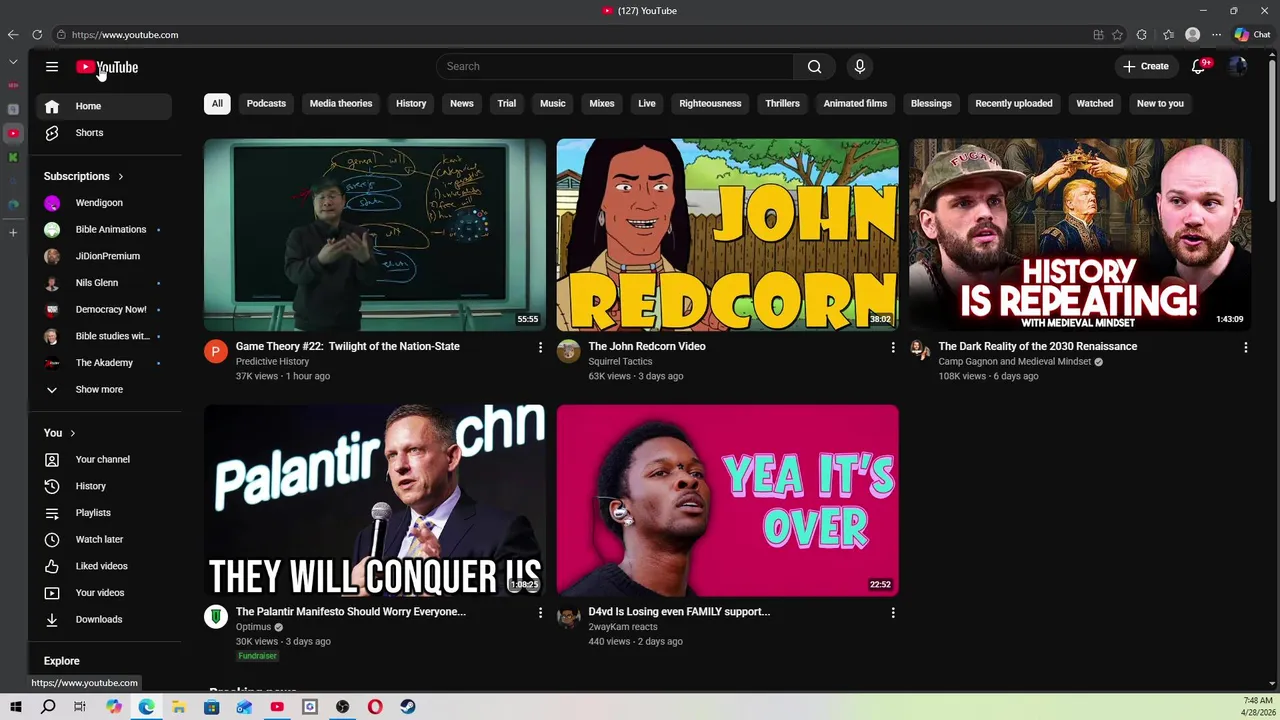Open John Redcorn Video options menu
The height and width of the screenshot is (720, 1280).
pyautogui.click(x=893, y=347)
